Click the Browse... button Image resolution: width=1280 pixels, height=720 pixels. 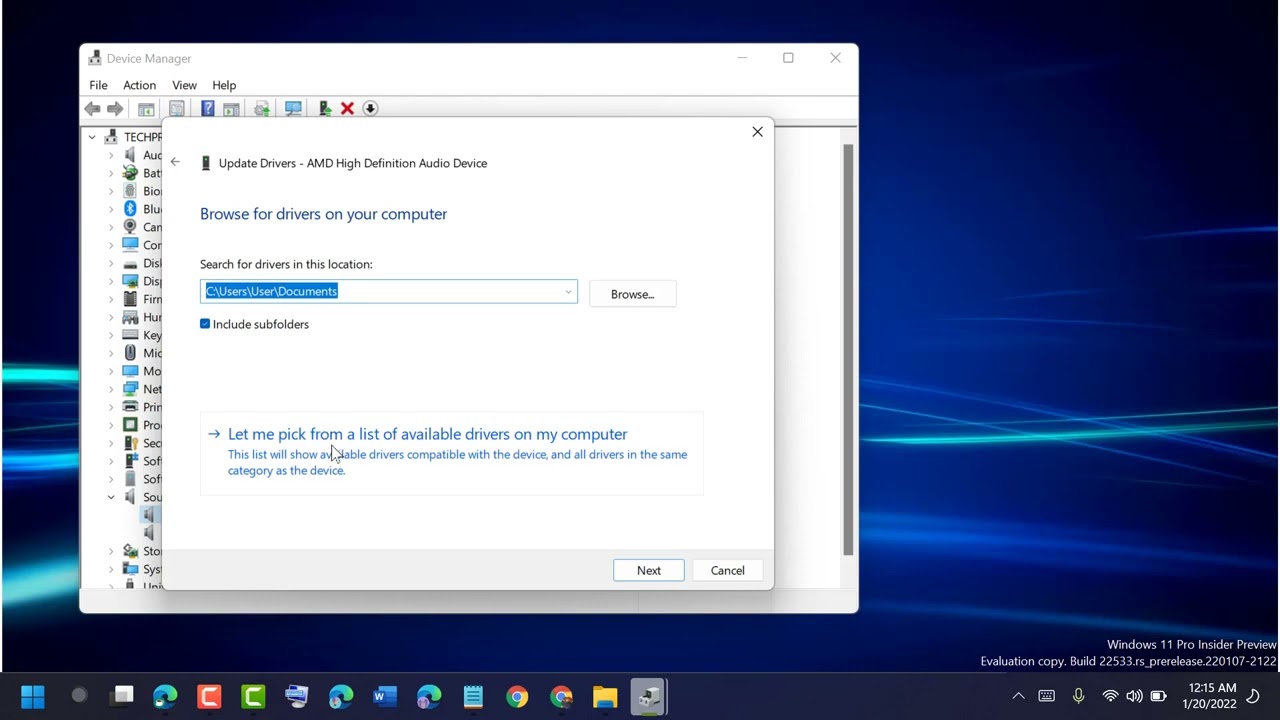[632, 294]
